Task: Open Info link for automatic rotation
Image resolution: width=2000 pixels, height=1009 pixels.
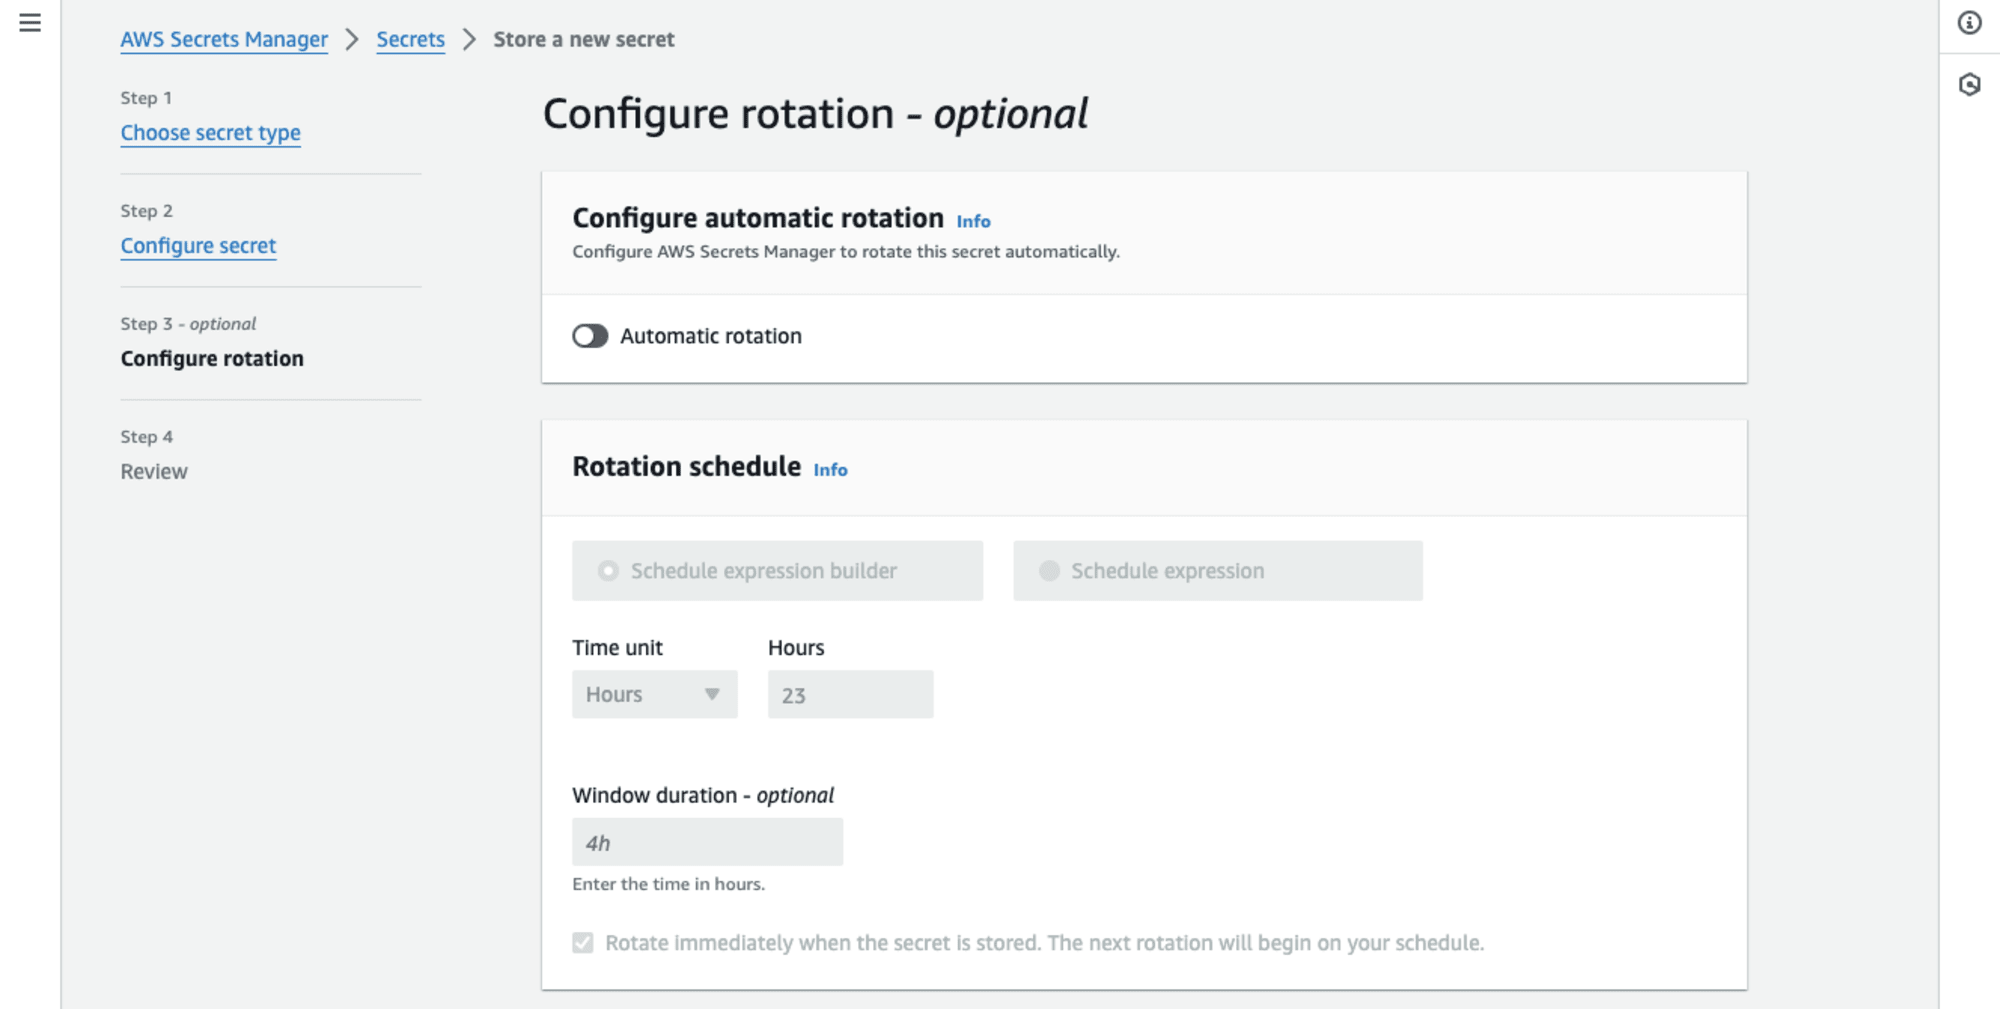Action: click(973, 221)
